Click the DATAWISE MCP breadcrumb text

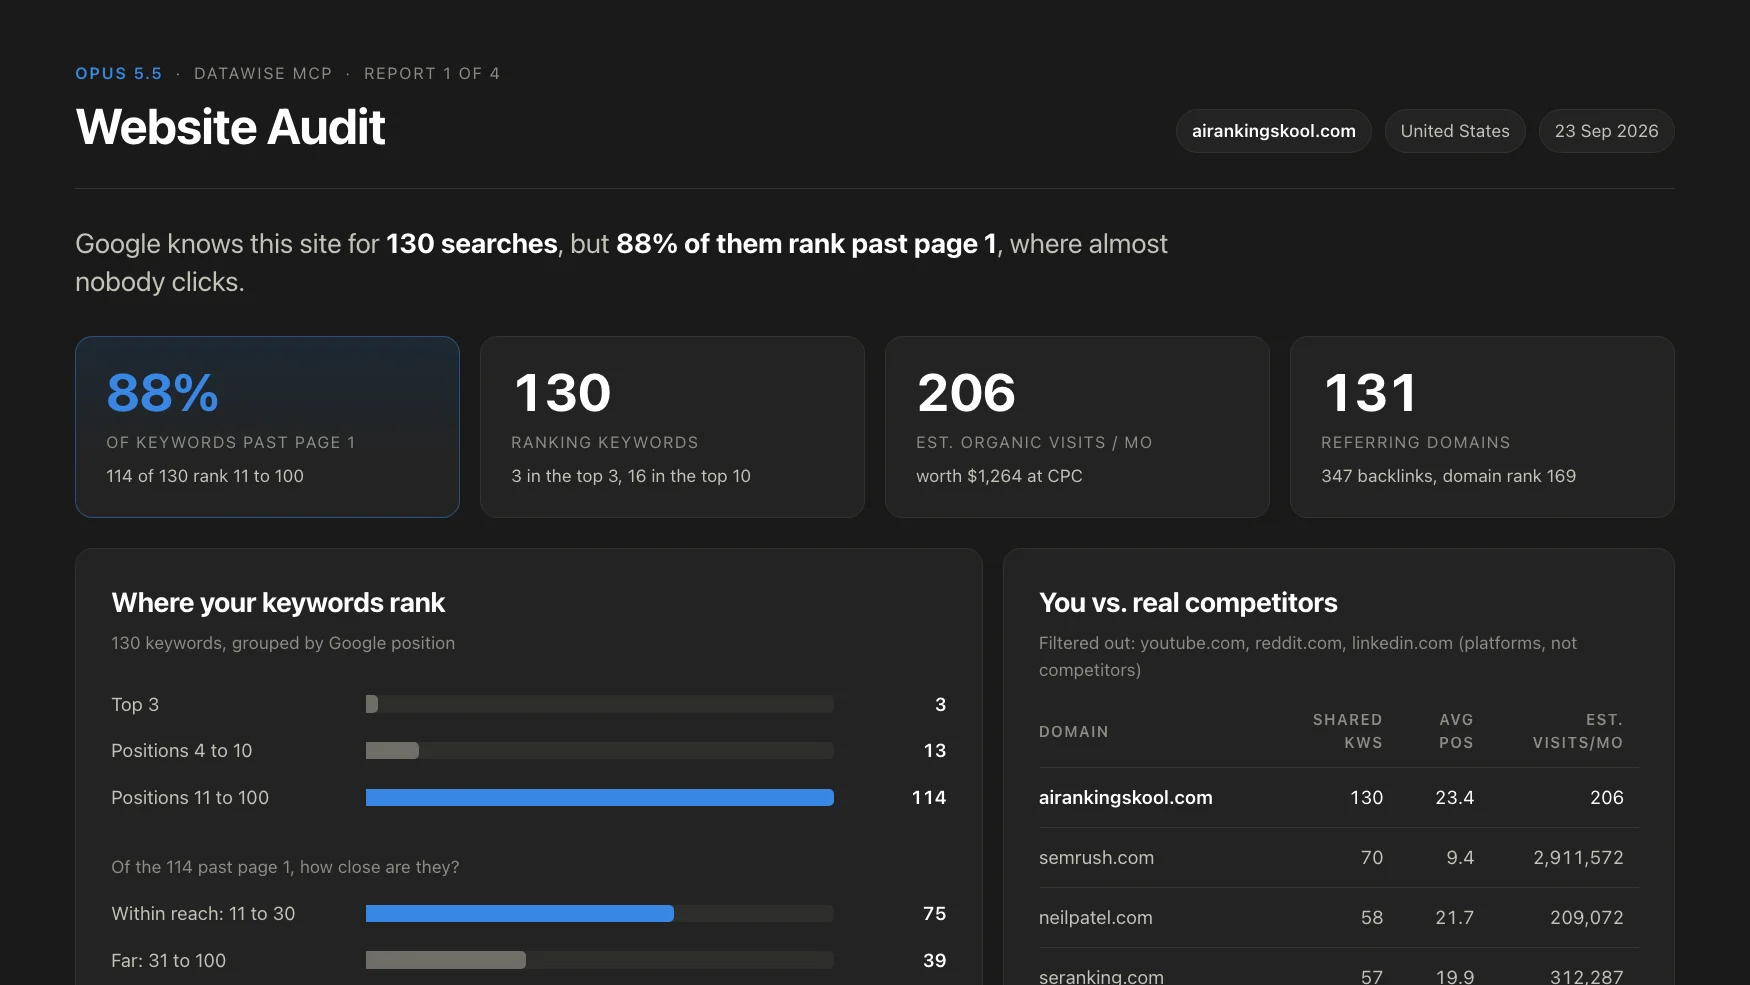click(x=263, y=73)
